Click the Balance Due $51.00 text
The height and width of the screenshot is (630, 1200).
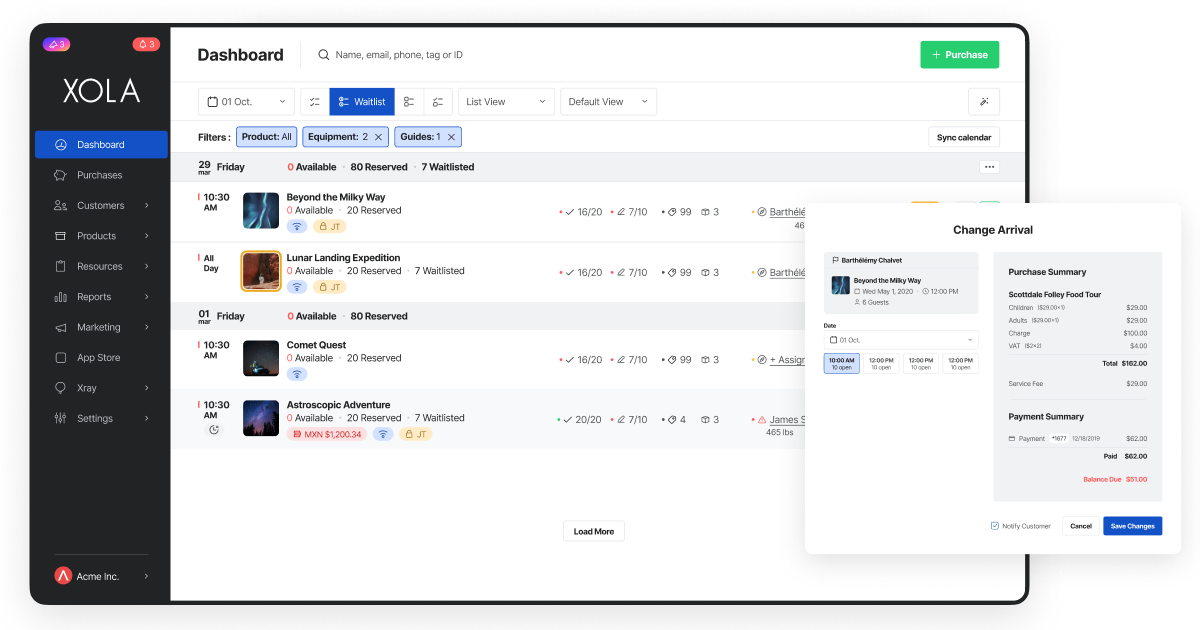coord(1115,480)
